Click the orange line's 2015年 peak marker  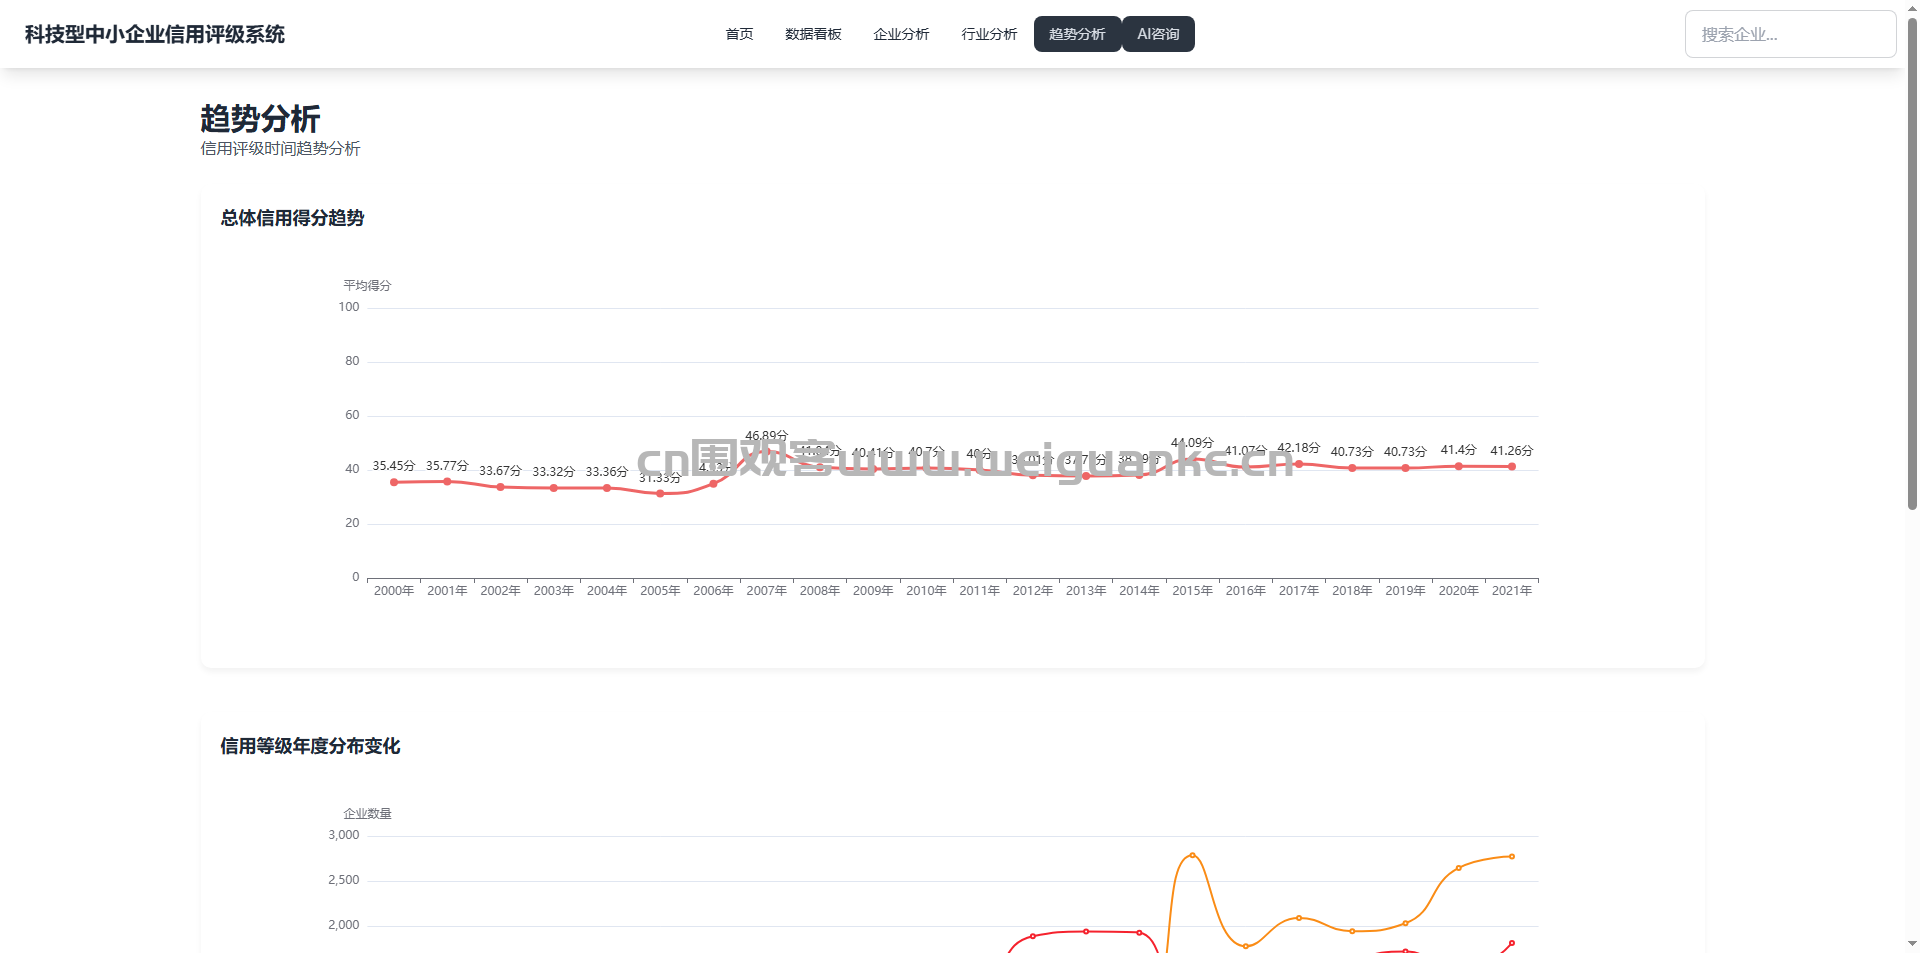[1192, 855]
